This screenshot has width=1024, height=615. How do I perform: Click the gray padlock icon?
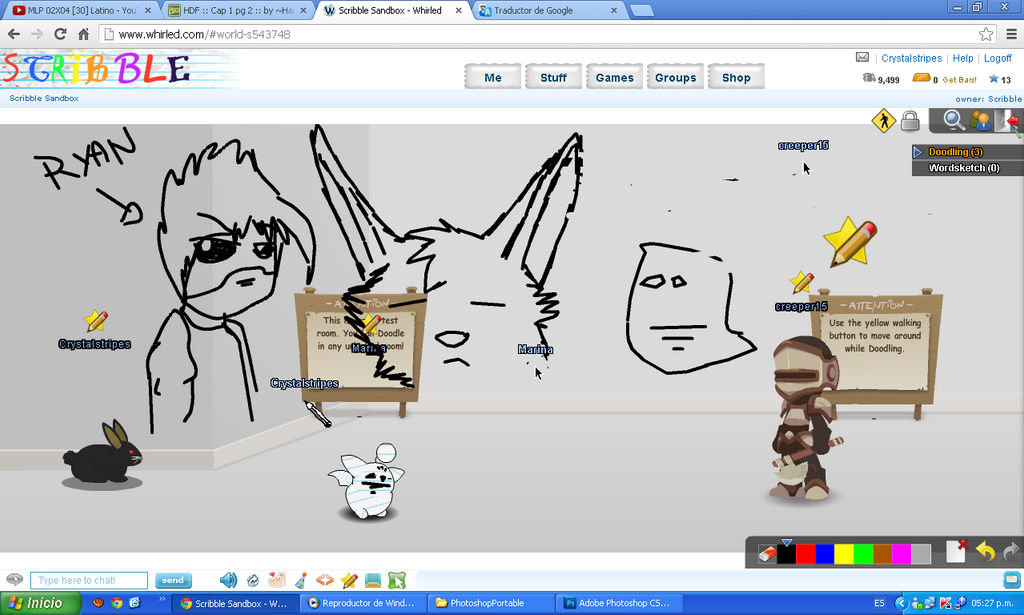pyautogui.click(x=910, y=121)
